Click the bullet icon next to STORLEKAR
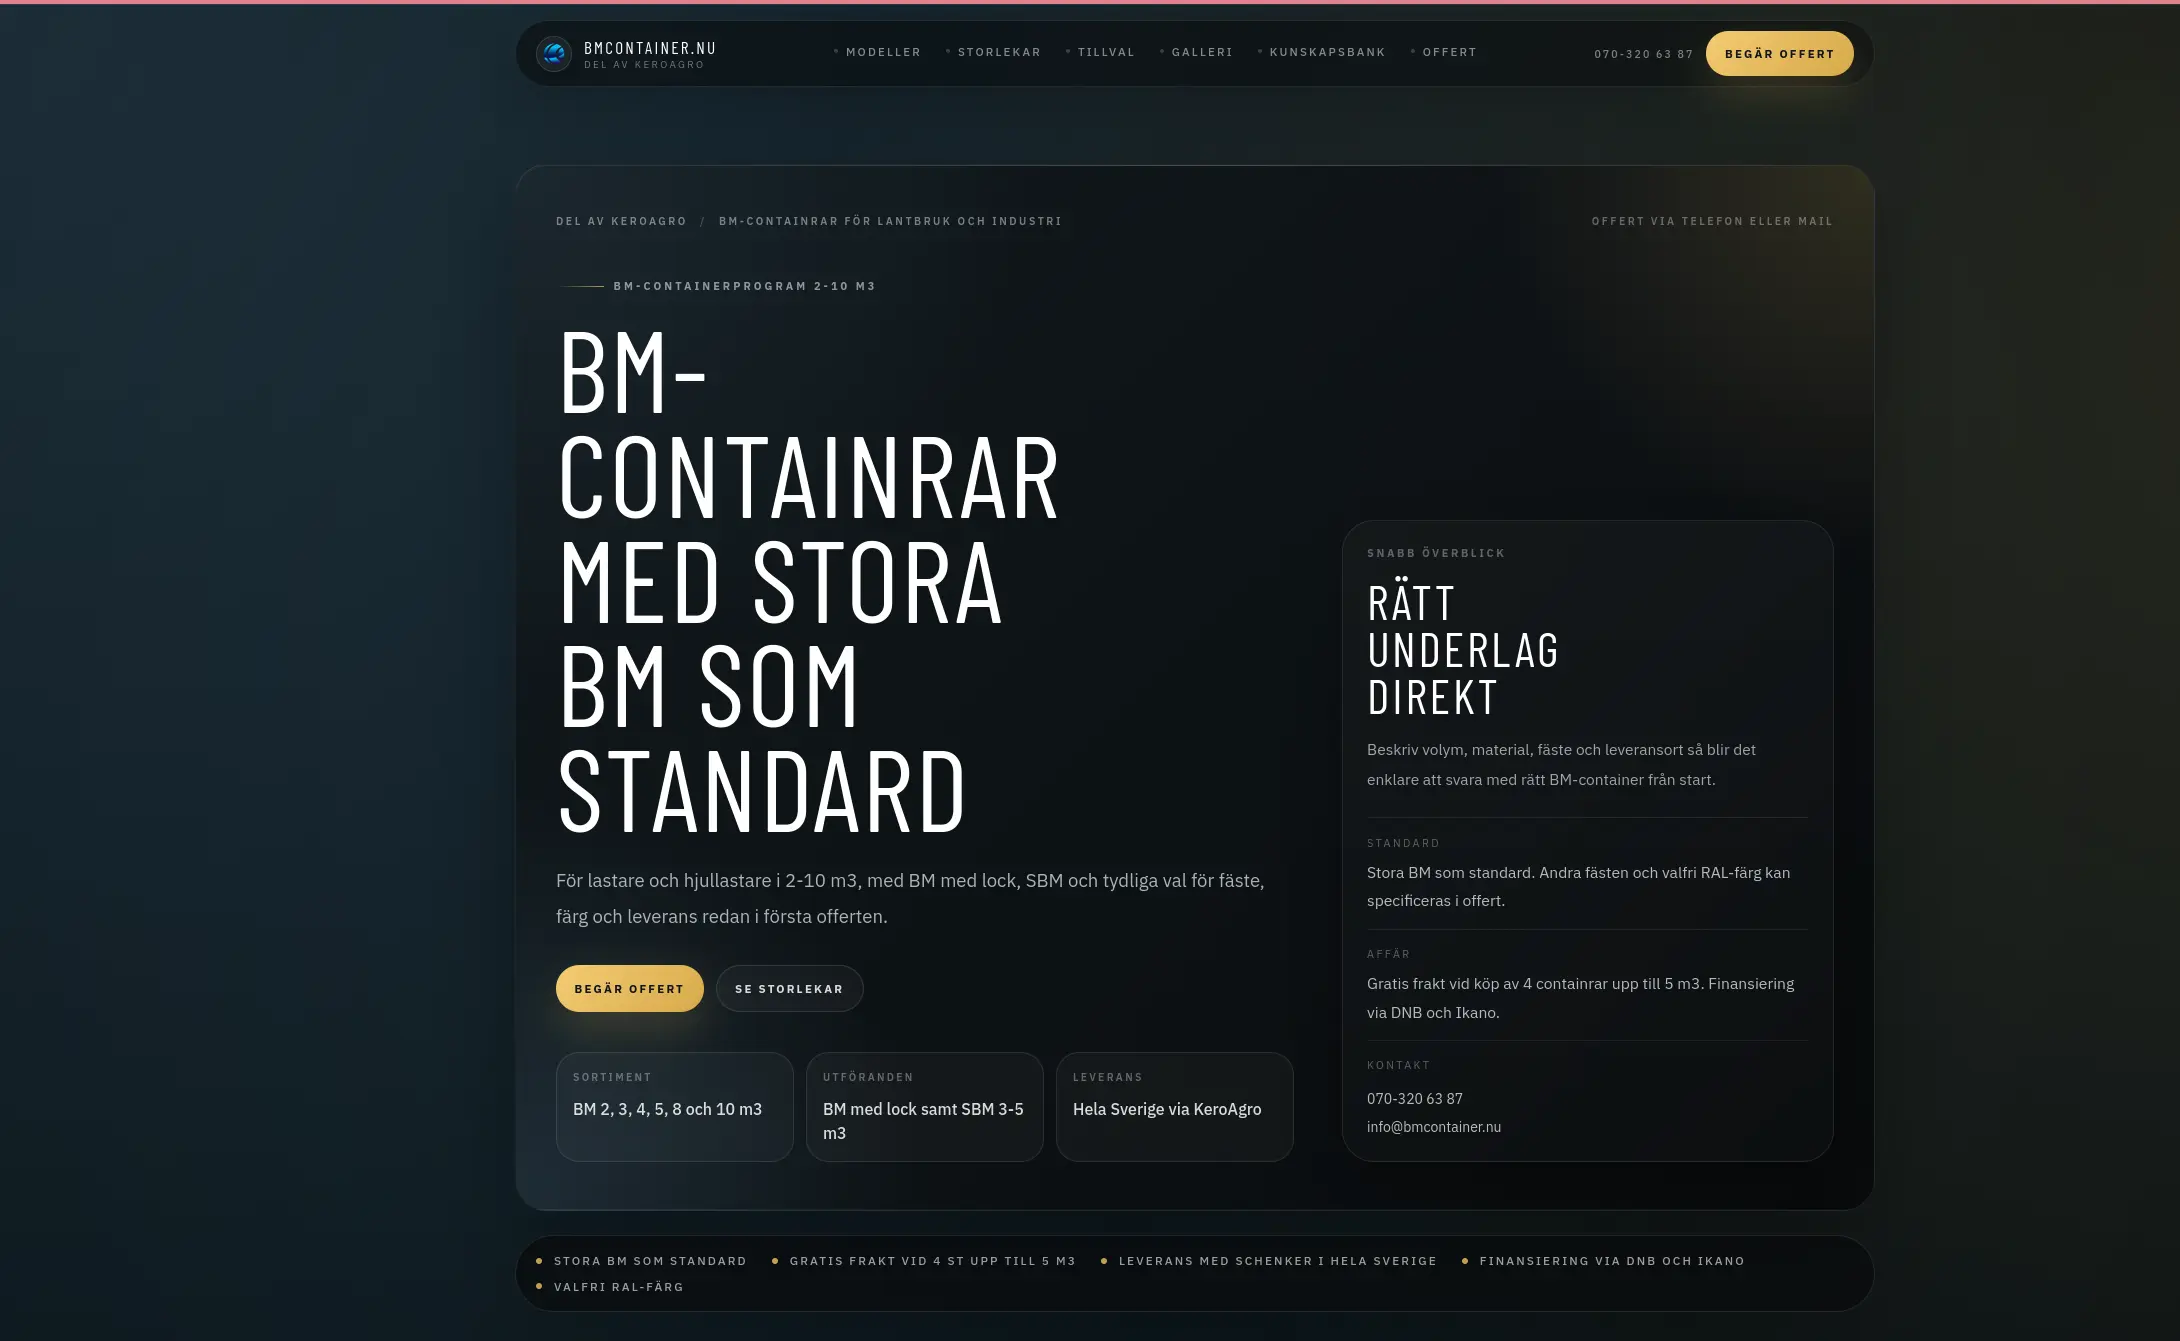2180x1341 pixels. point(947,50)
